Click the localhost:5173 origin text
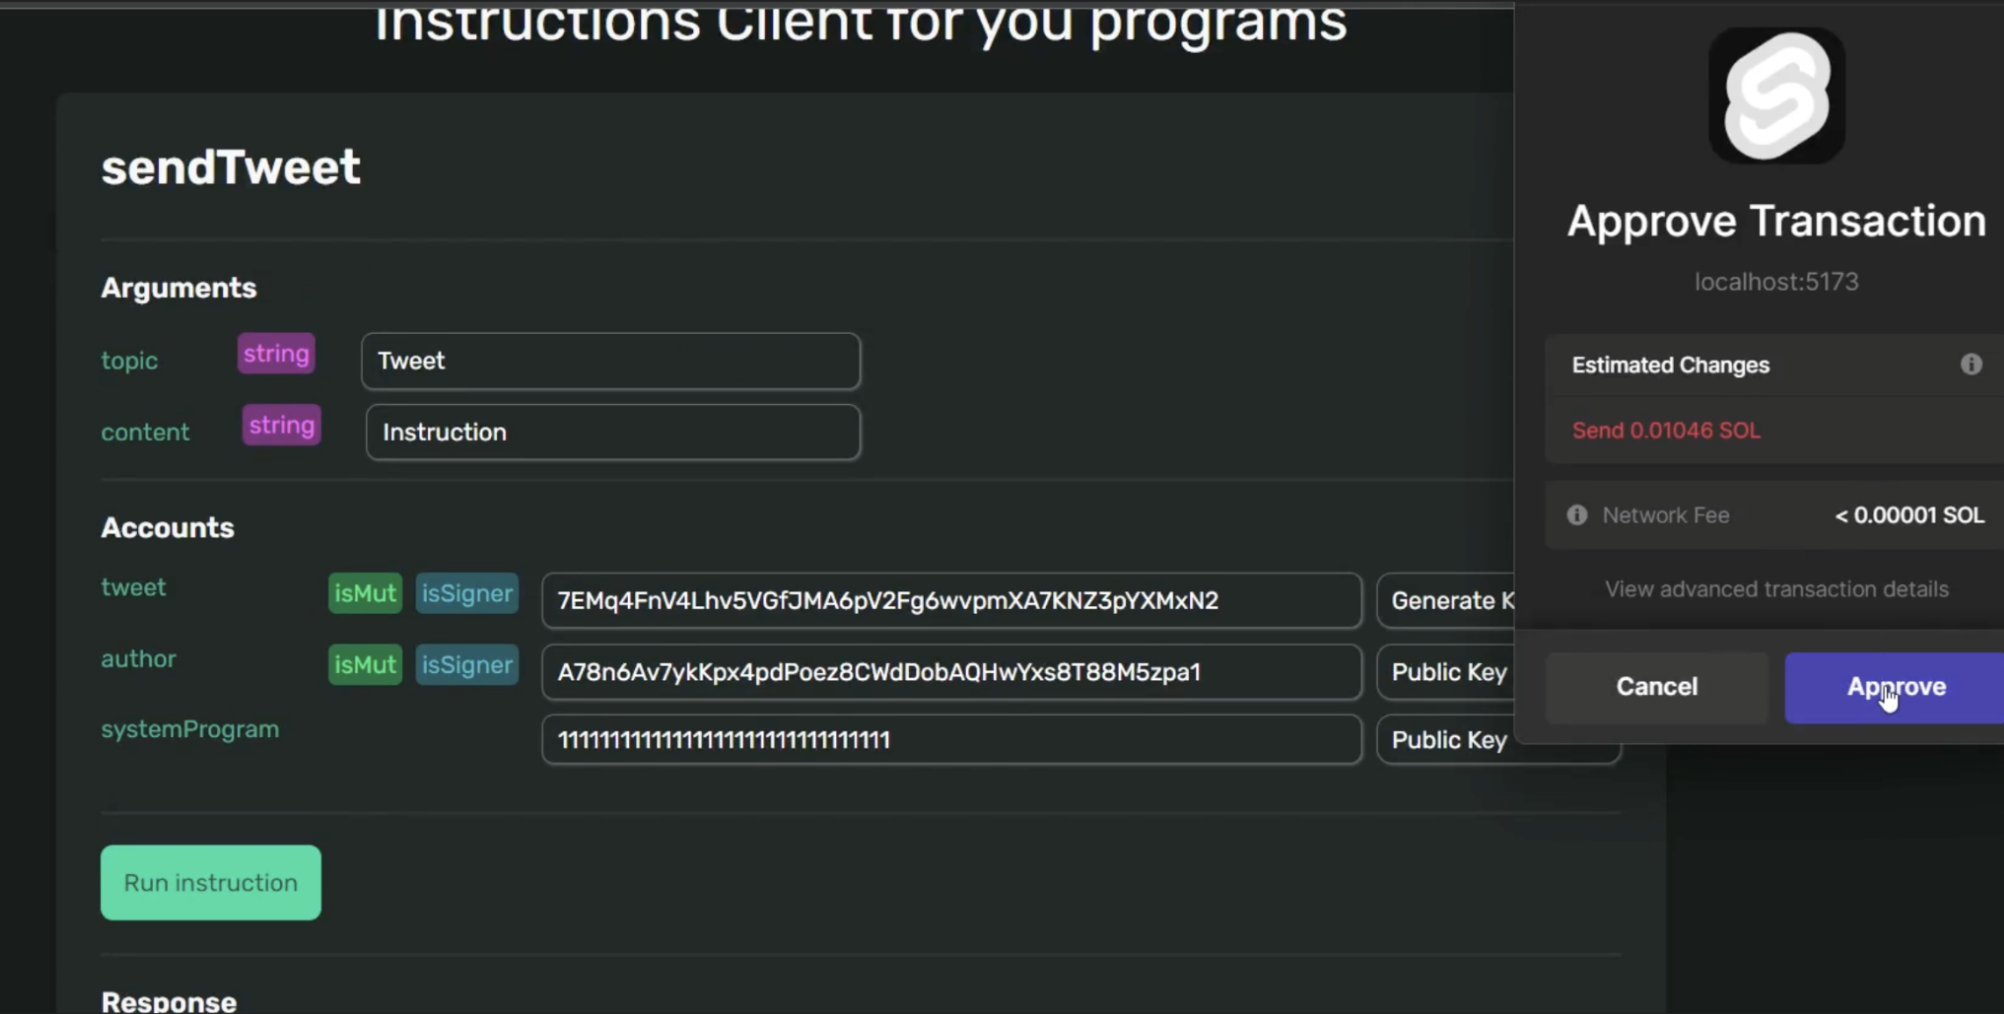 [1776, 282]
